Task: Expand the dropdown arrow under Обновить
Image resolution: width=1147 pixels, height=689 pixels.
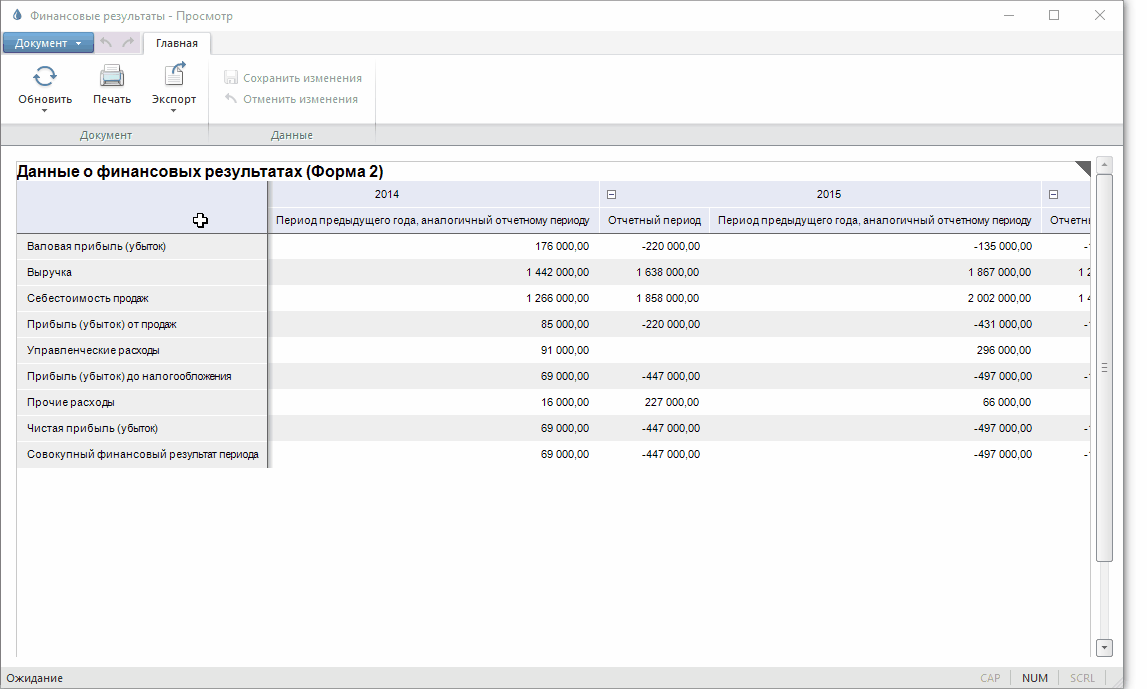Action: (x=45, y=111)
